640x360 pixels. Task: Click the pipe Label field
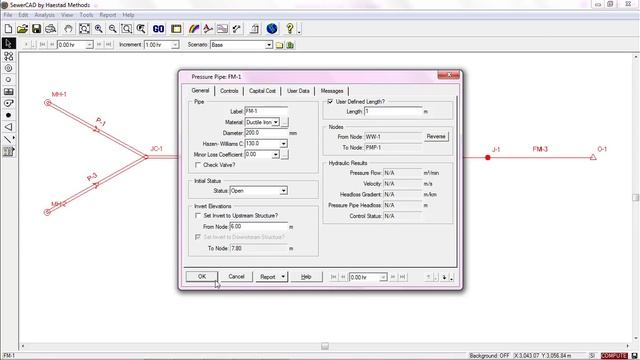pos(266,111)
